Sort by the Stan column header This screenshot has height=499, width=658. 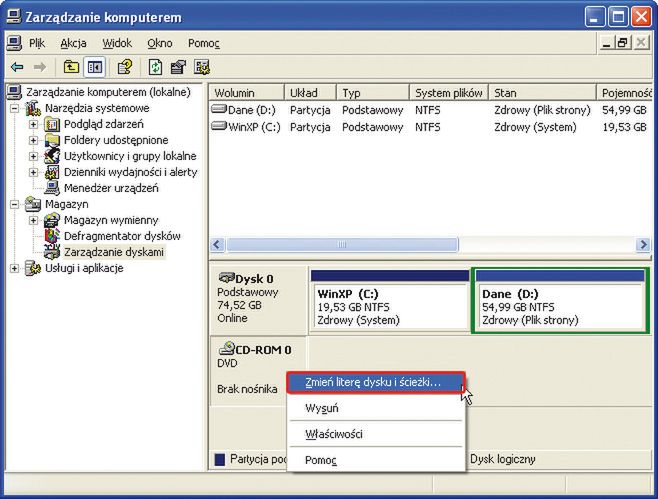[x=543, y=93]
